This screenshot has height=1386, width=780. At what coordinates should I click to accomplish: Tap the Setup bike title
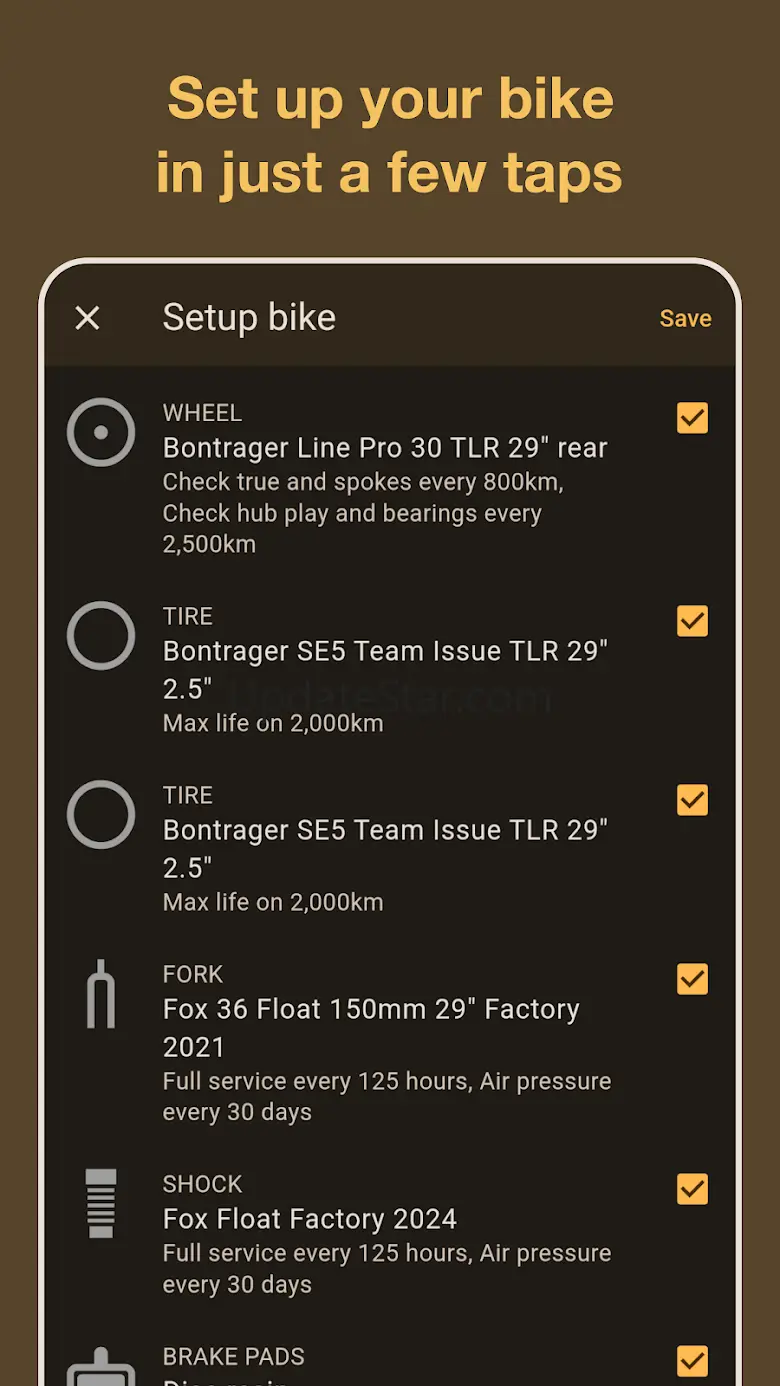(249, 318)
